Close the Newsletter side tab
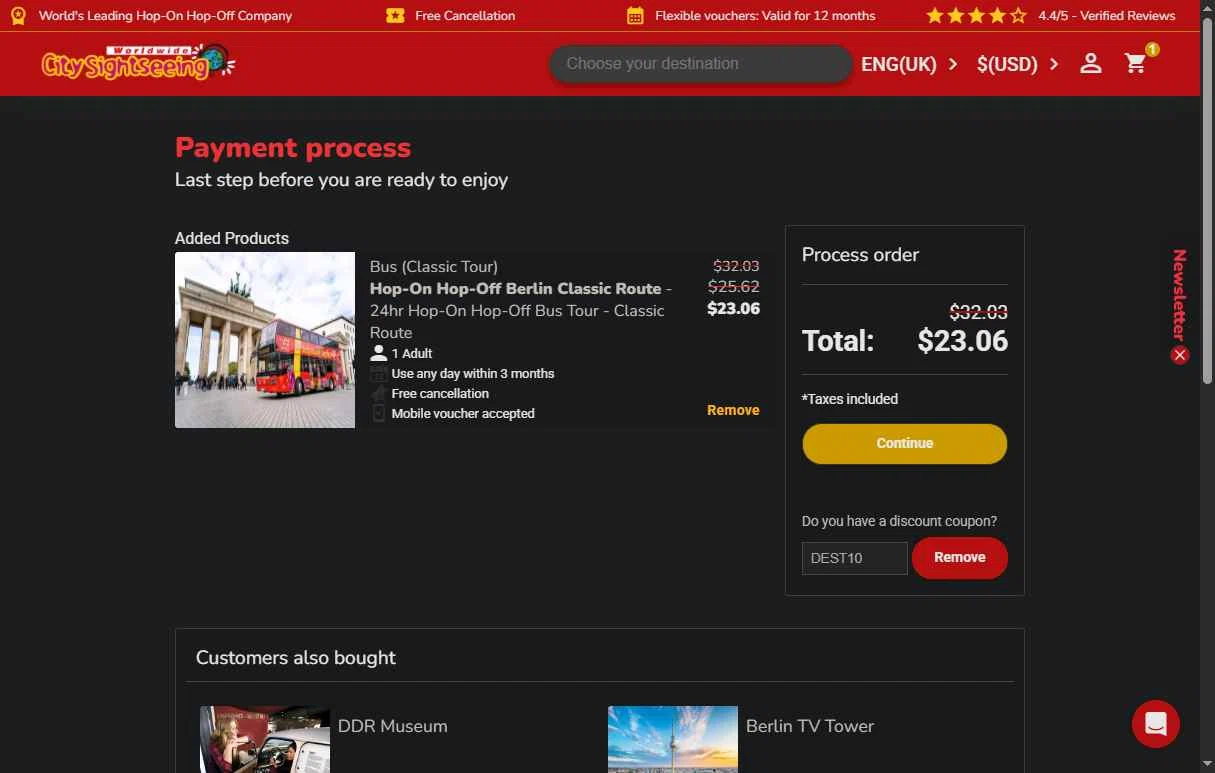Viewport: 1215px width, 773px height. [1180, 355]
